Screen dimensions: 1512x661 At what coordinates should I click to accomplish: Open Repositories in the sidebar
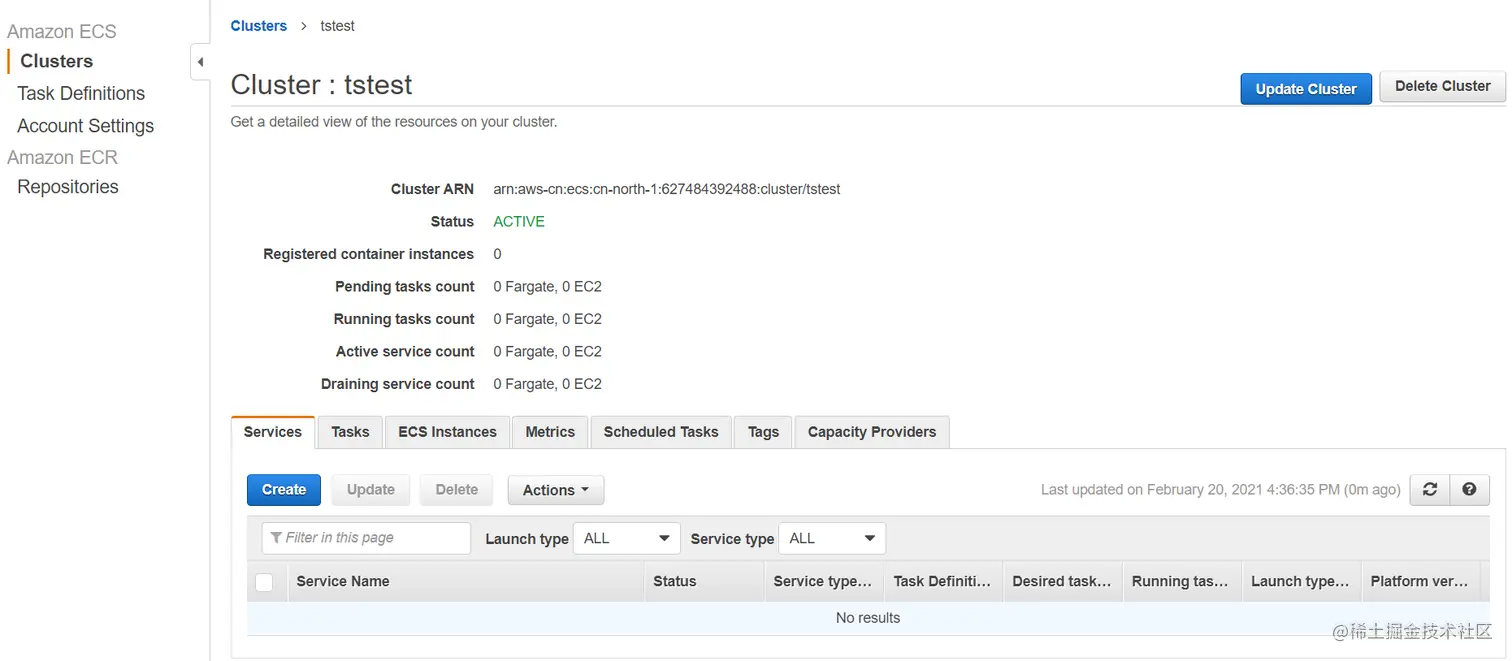pyautogui.click(x=68, y=187)
